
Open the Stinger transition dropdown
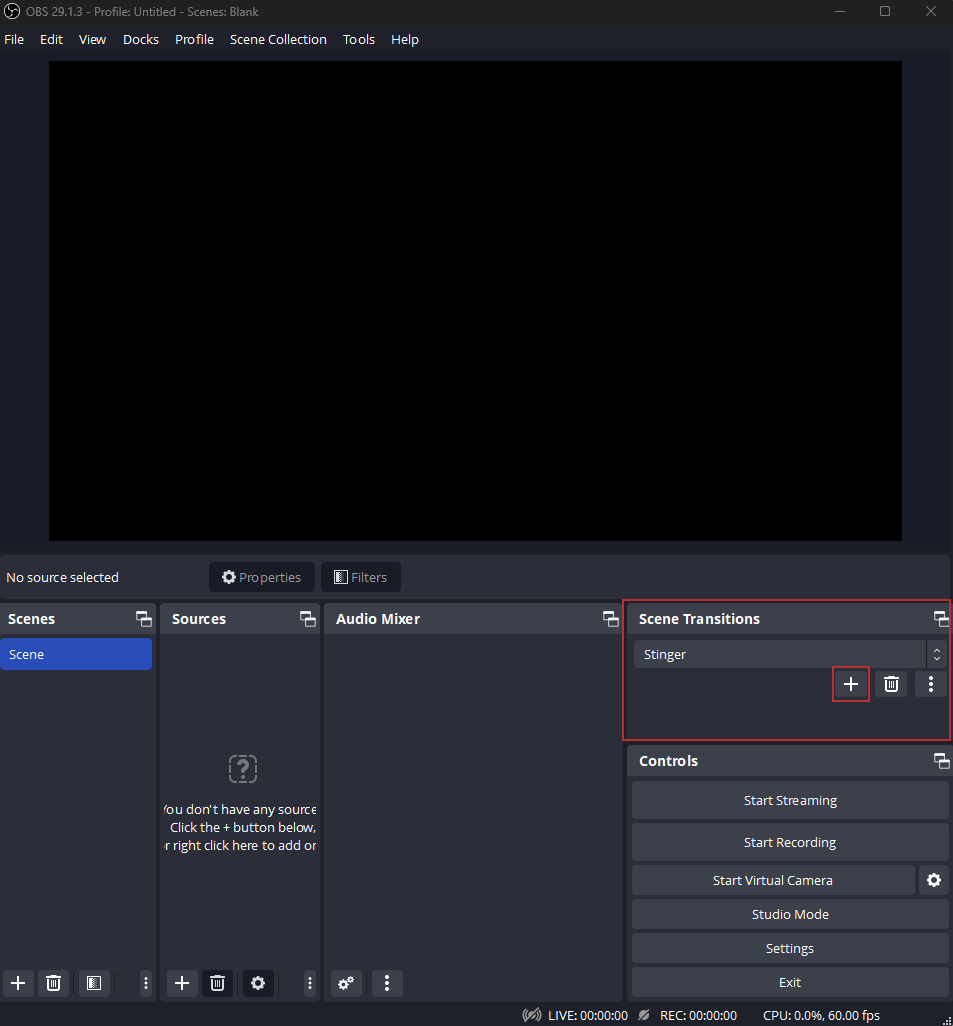tap(790, 655)
